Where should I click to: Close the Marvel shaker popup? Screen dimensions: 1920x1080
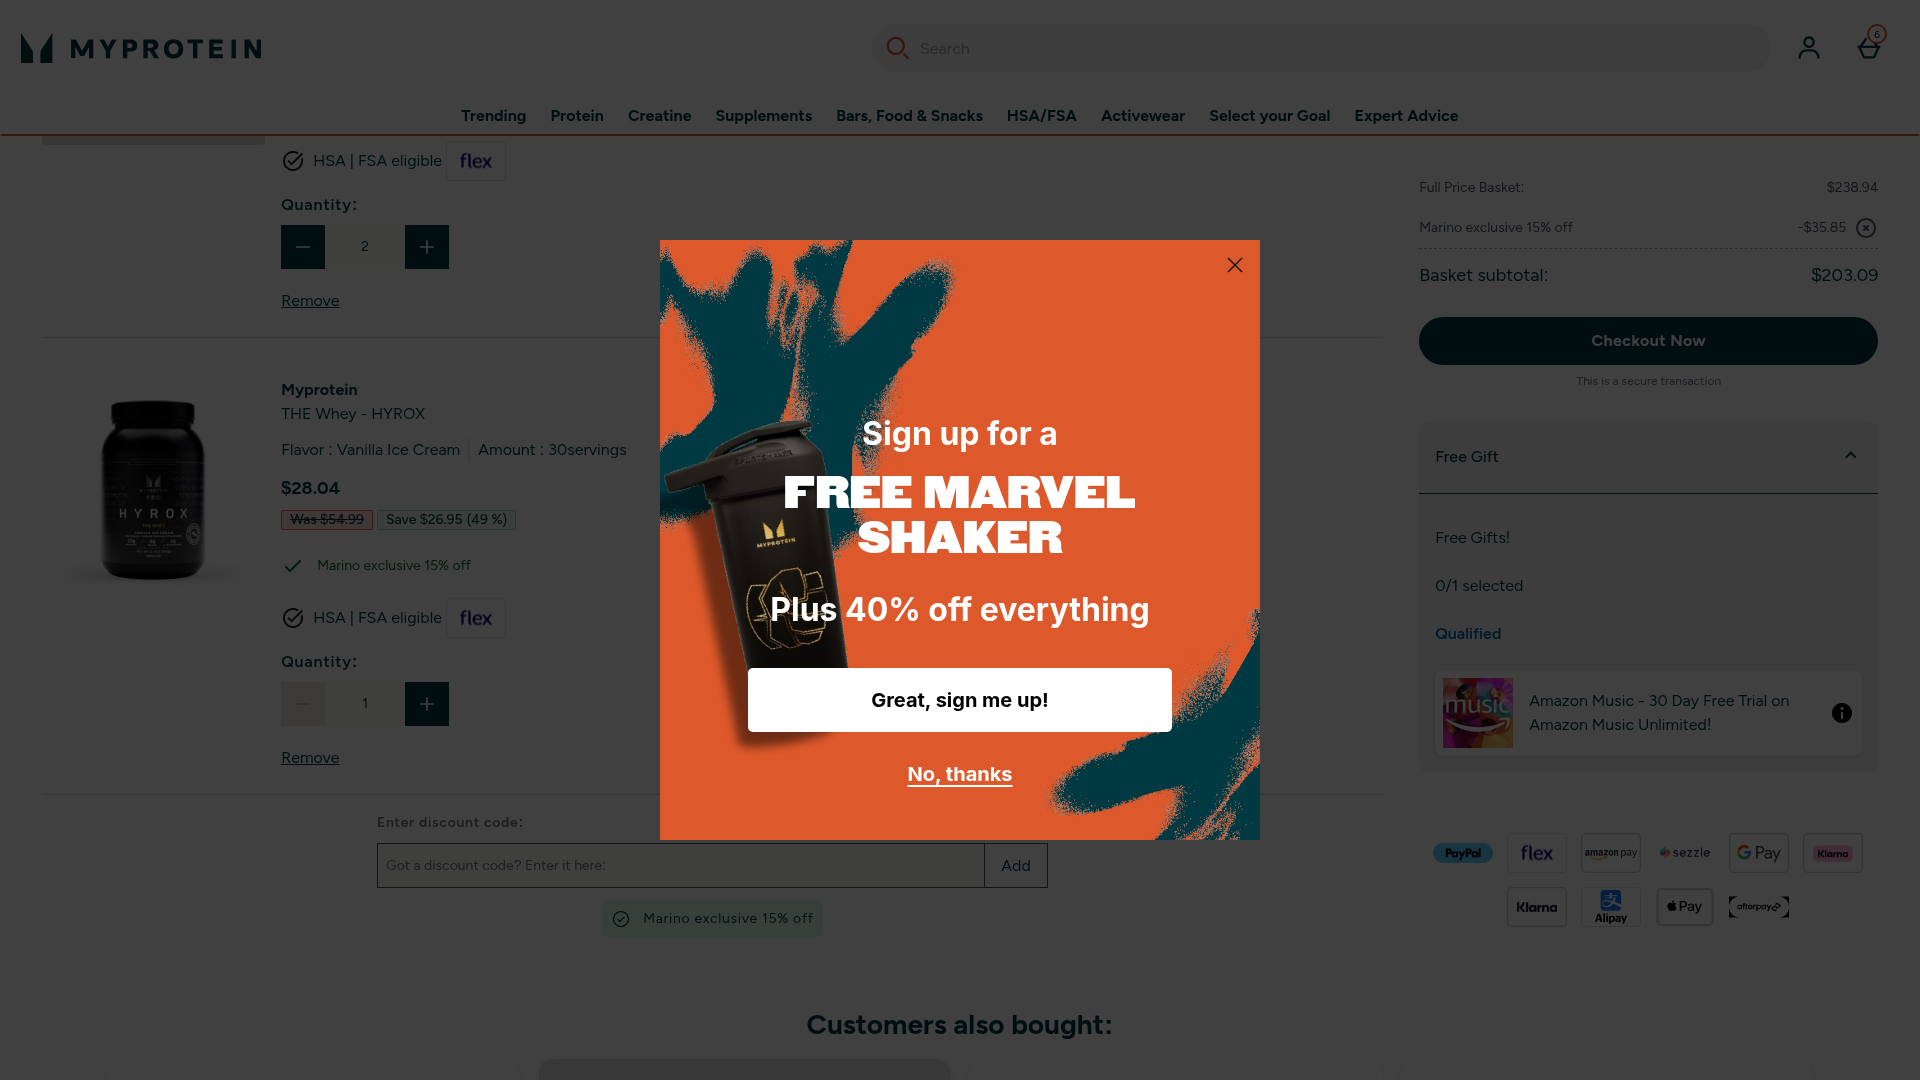(x=1235, y=265)
